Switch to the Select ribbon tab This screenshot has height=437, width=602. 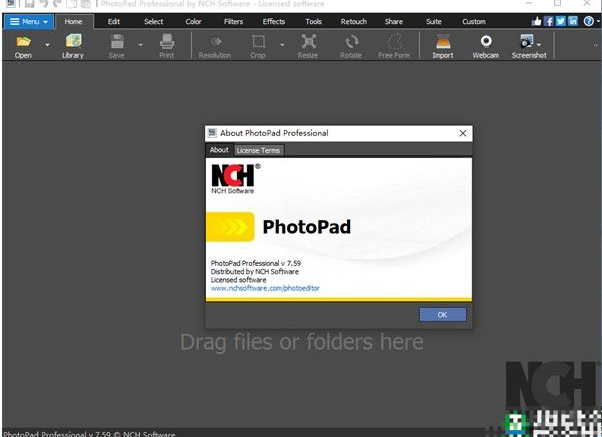pos(154,22)
